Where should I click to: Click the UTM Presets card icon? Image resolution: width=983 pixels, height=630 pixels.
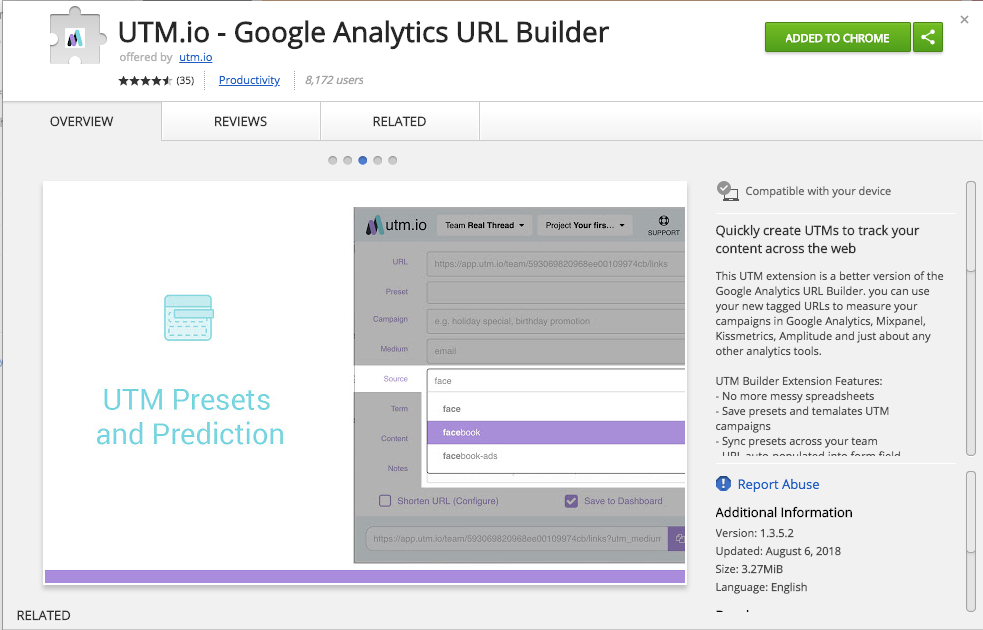188,318
